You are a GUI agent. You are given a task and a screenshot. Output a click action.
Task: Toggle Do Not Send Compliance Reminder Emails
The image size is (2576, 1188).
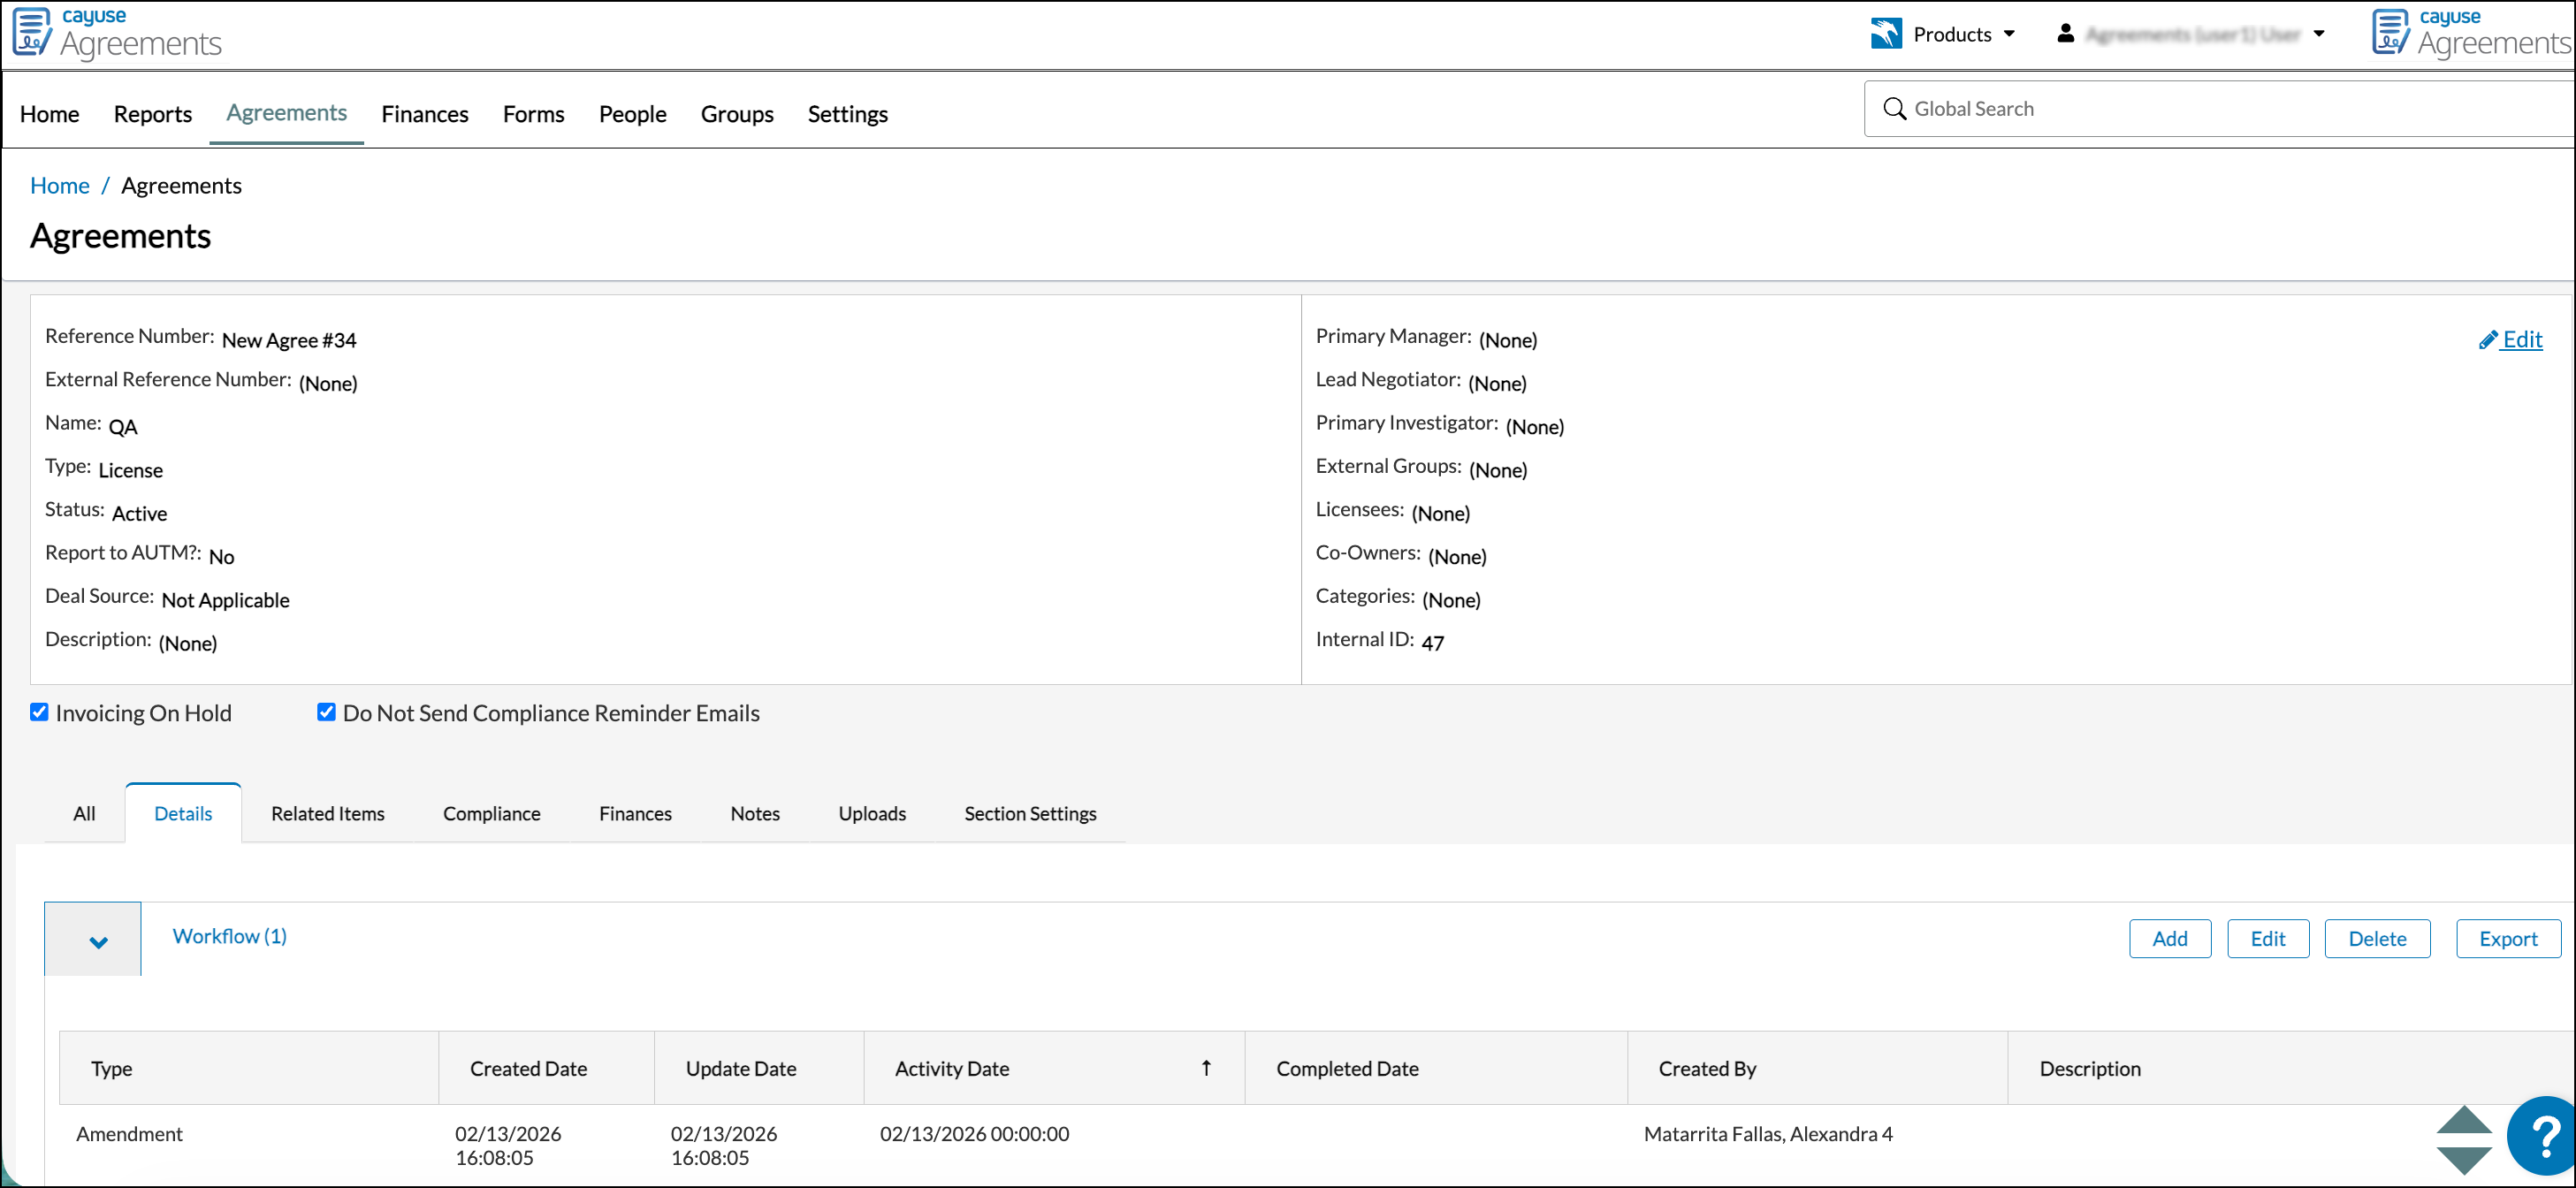[x=326, y=712]
